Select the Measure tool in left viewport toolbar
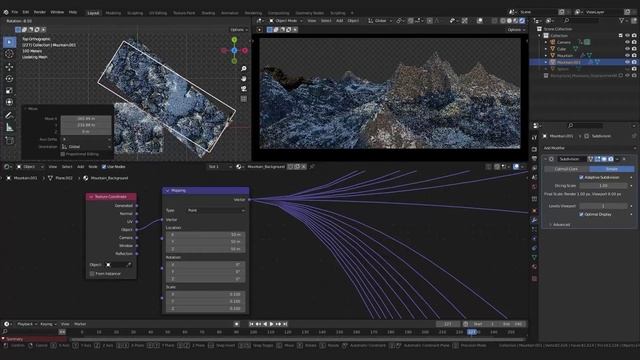Image resolution: width=640 pixels, height=360 pixels. pyautogui.click(x=9, y=128)
